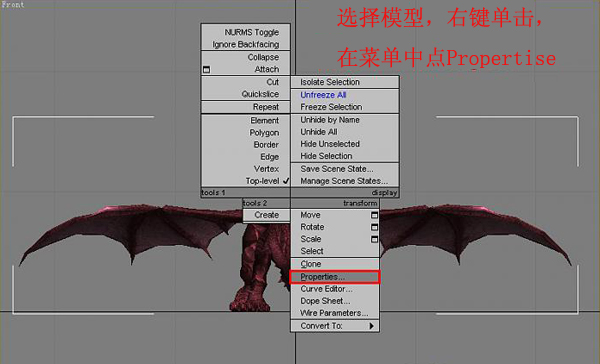Click the transform quad label
600x364 pixels.
(360, 203)
